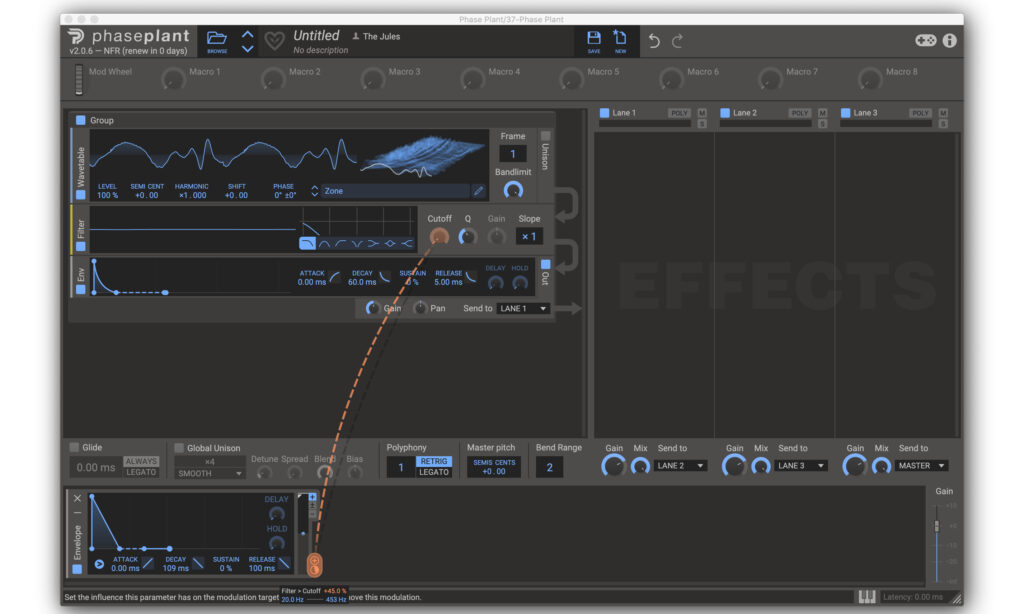Select ALWAYS glide mode
Screen dimensions: 1024x614
point(141,461)
